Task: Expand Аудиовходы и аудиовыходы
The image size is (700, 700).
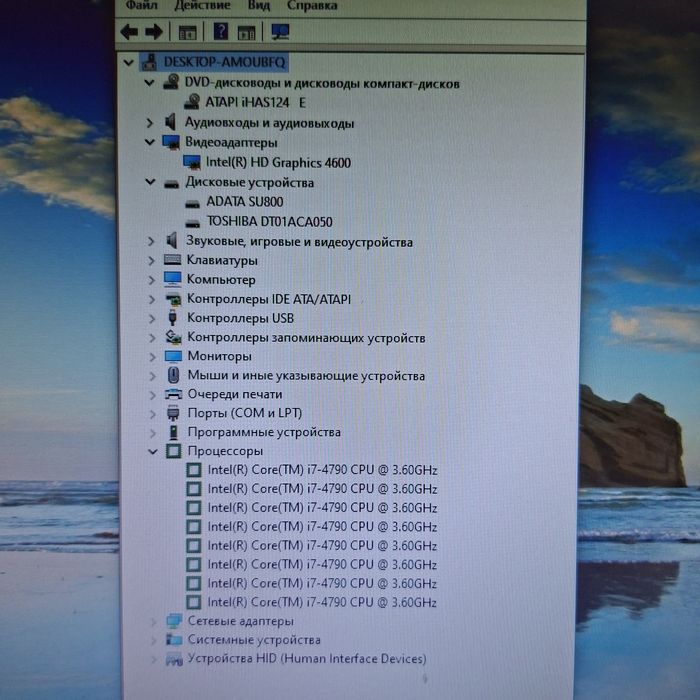Action: [x=150, y=123]
